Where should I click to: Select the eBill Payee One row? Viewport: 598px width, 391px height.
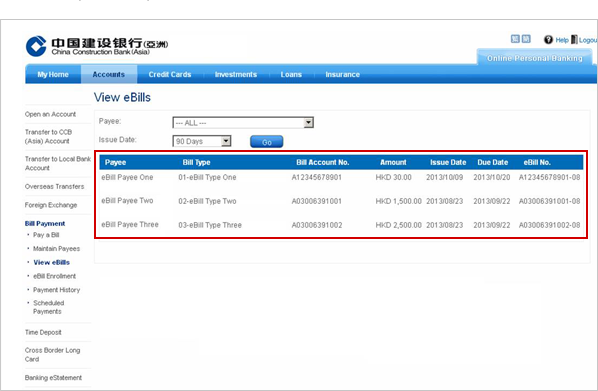[341, 177]
